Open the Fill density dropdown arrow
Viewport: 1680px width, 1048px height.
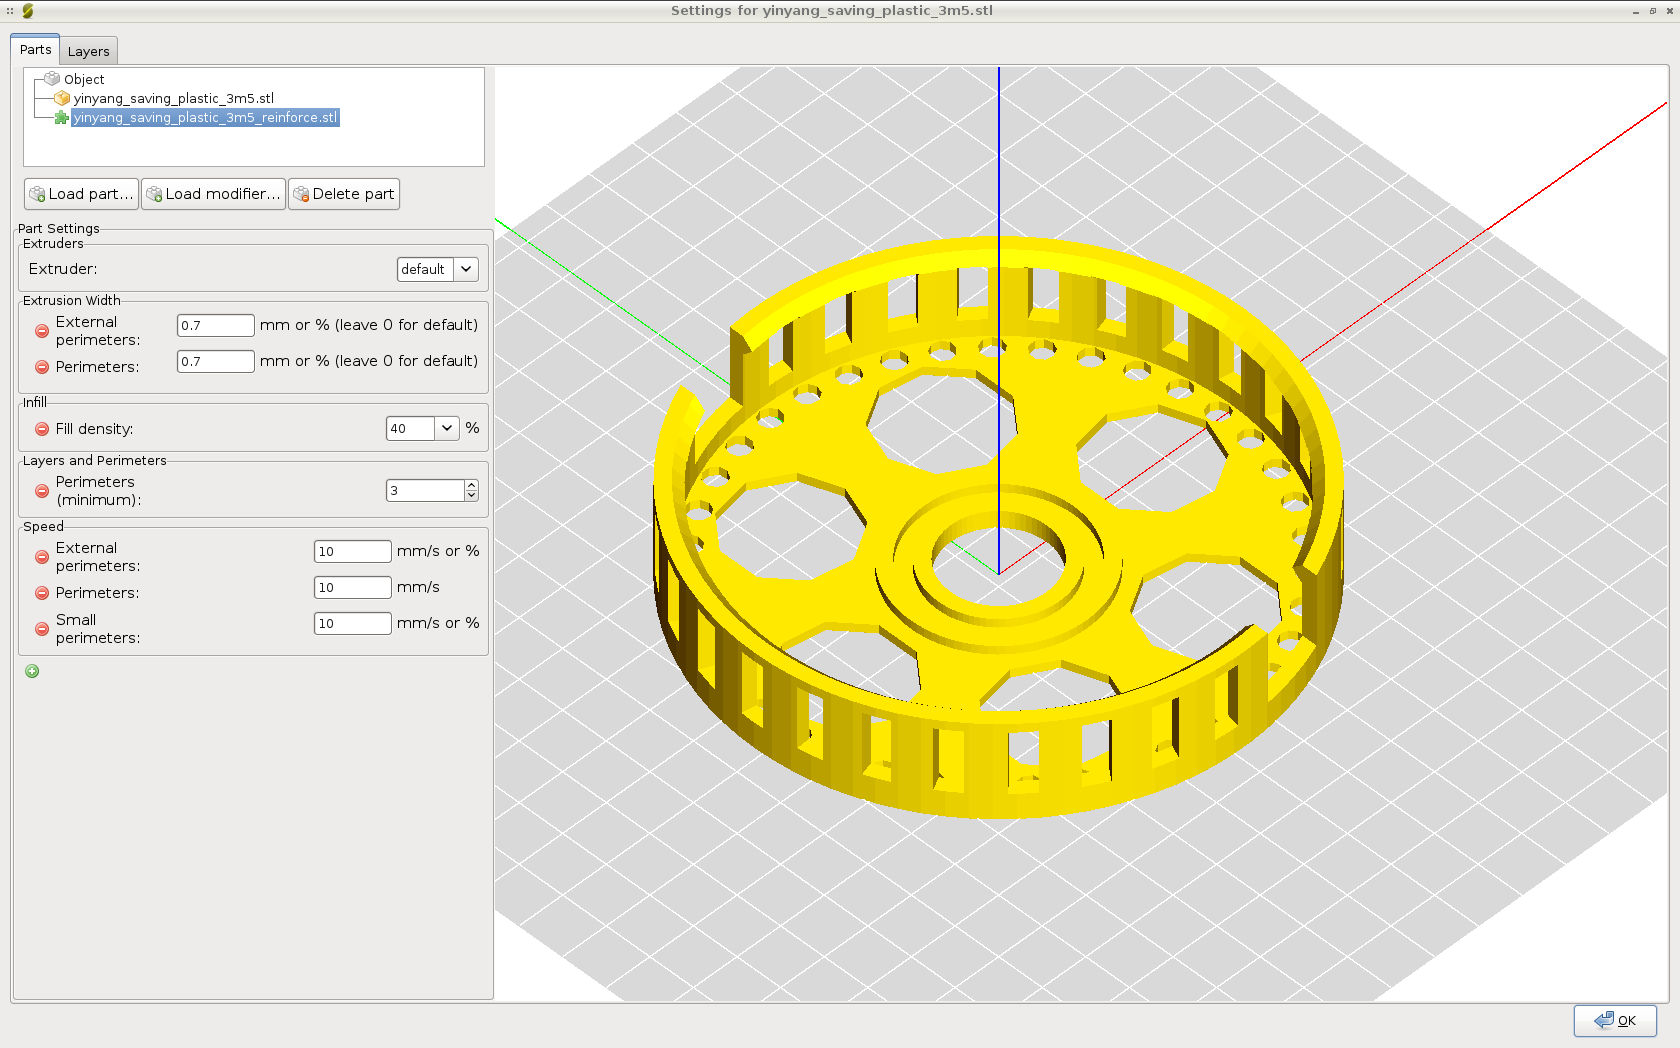click(x=447, y=428)
